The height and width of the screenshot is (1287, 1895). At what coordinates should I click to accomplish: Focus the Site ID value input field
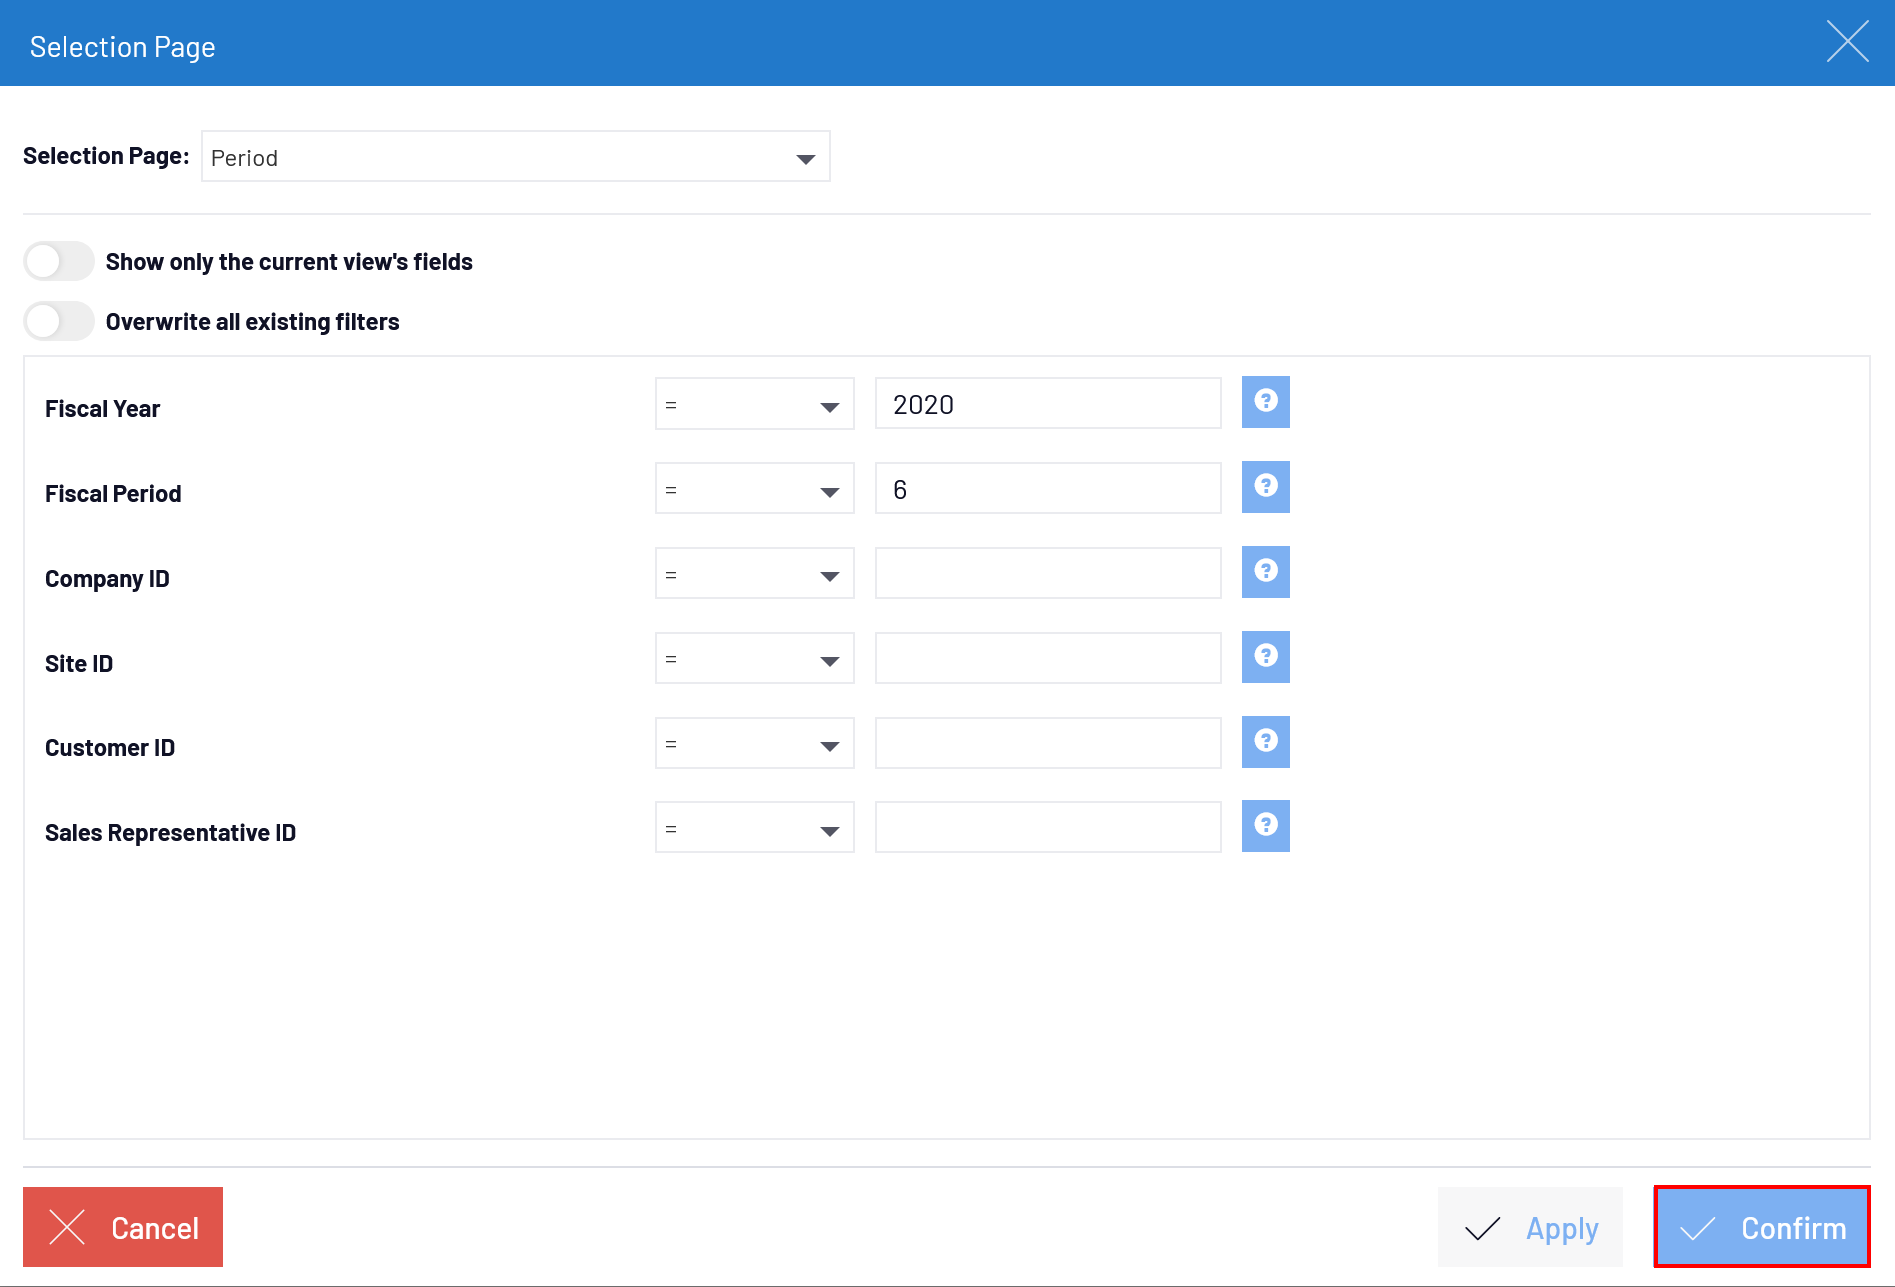[1047, 659]
